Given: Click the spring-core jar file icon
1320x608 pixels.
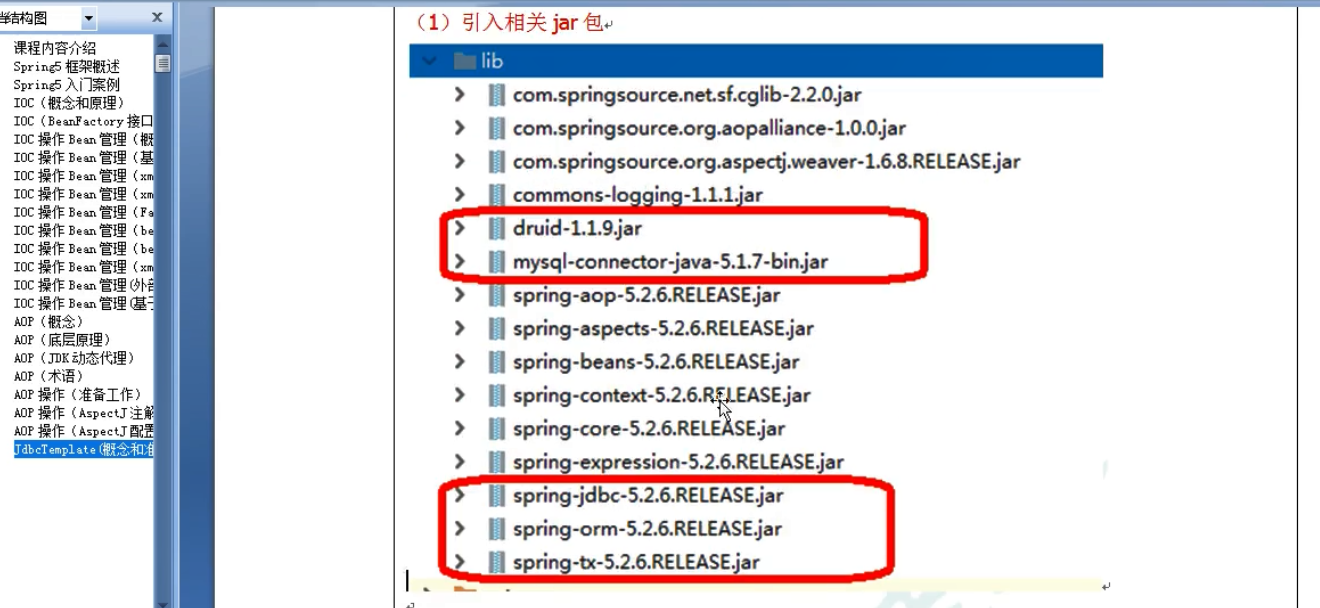Looking at the screenshot, I should click(496, 428).
